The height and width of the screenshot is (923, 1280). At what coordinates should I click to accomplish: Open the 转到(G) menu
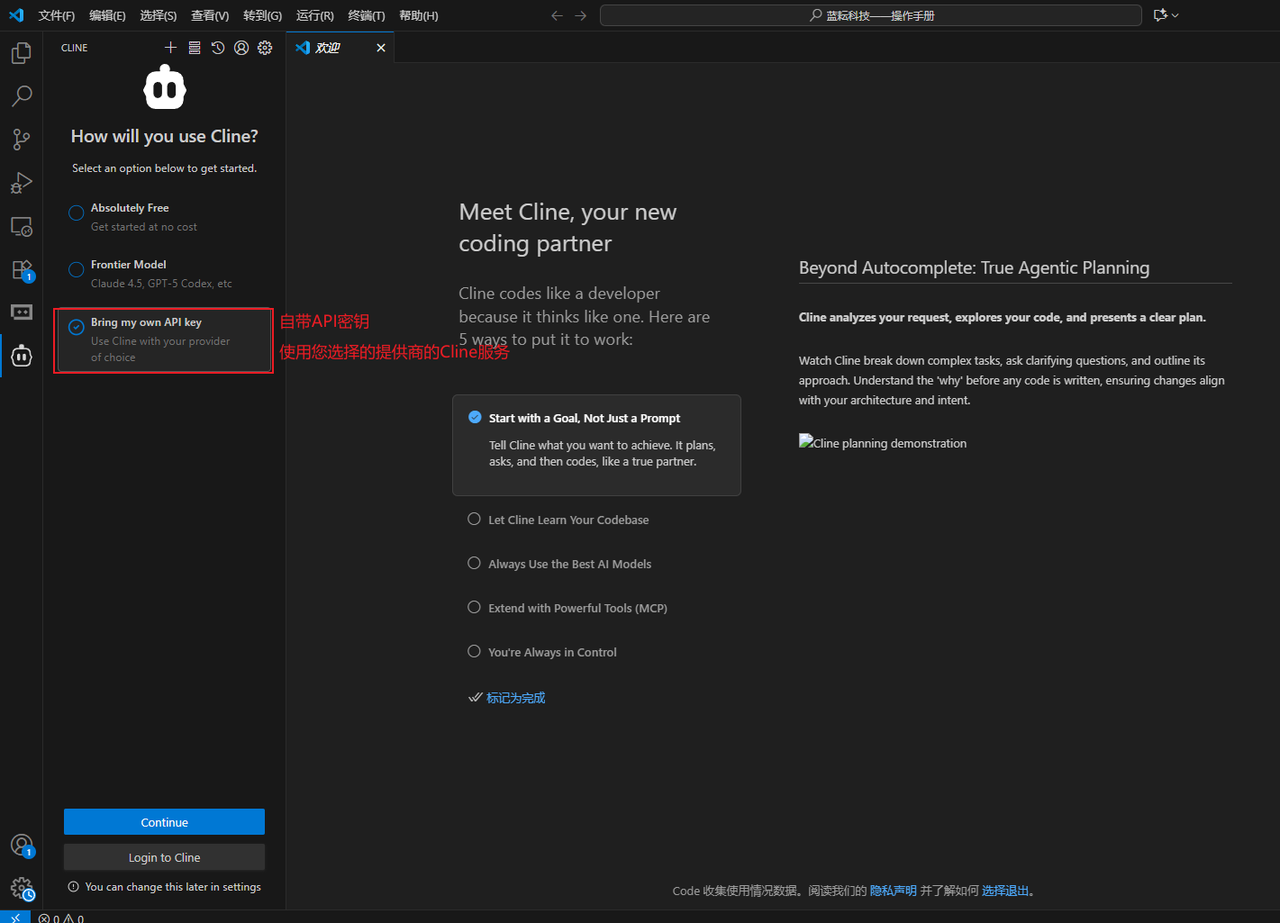pyautogui.click(x=263, y=16)
